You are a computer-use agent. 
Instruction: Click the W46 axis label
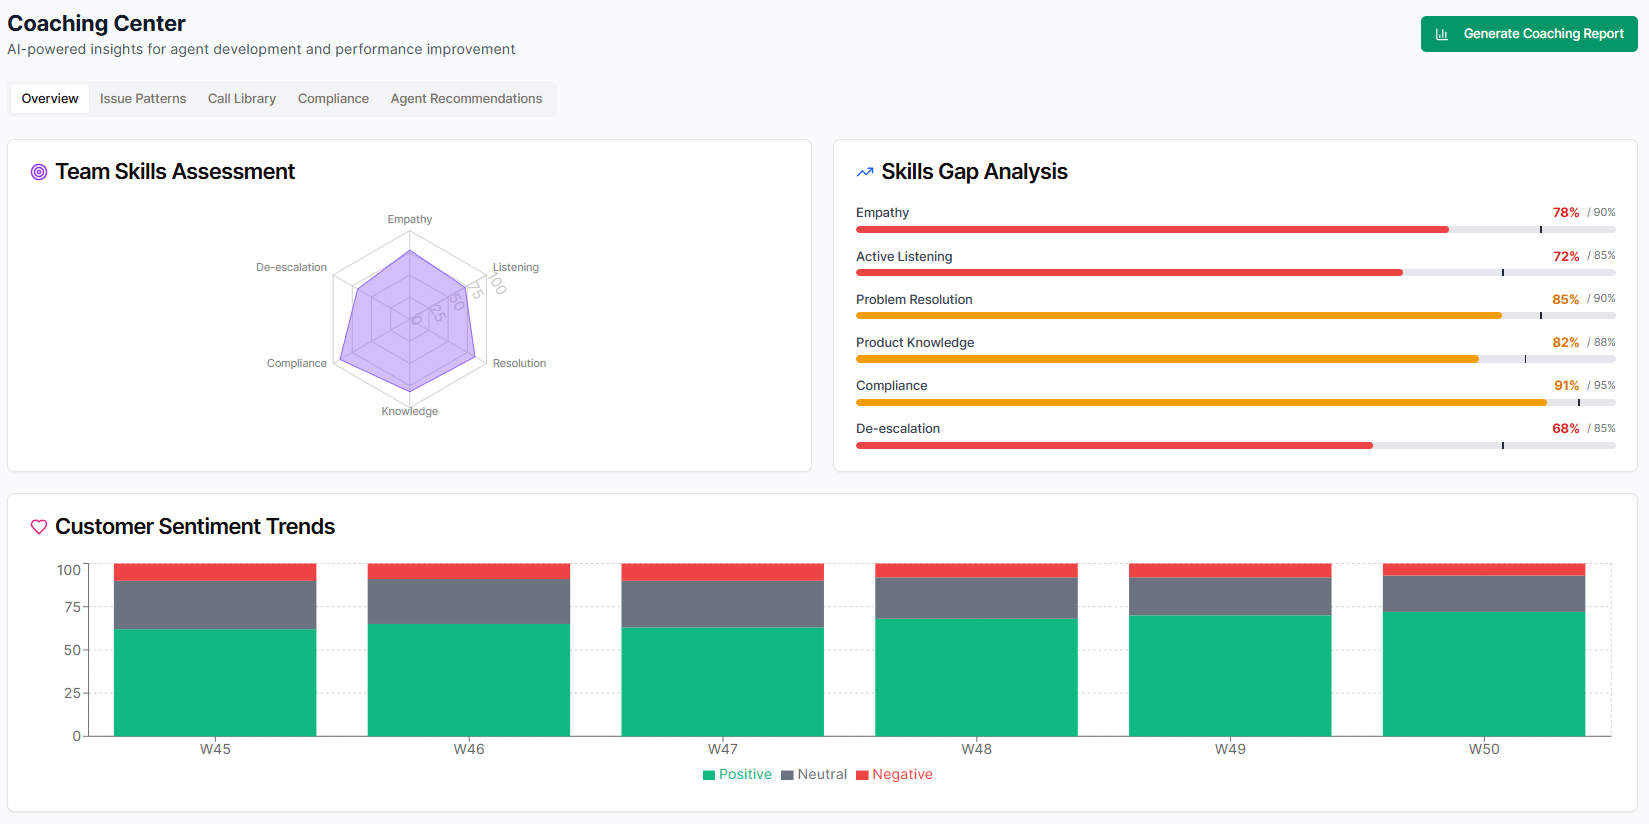469,749
